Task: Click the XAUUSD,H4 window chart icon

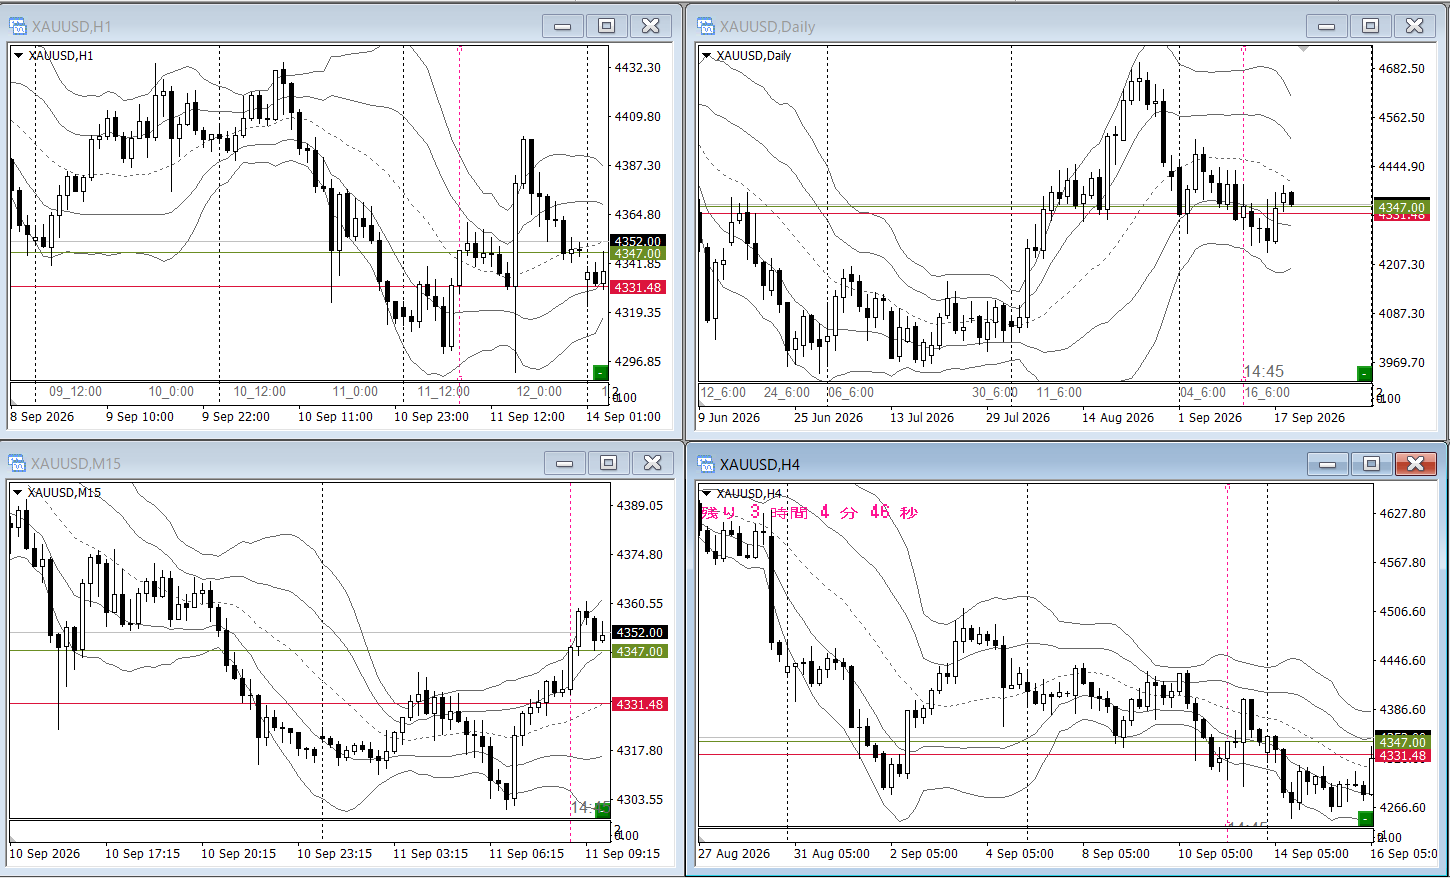Action: point(706,464)
